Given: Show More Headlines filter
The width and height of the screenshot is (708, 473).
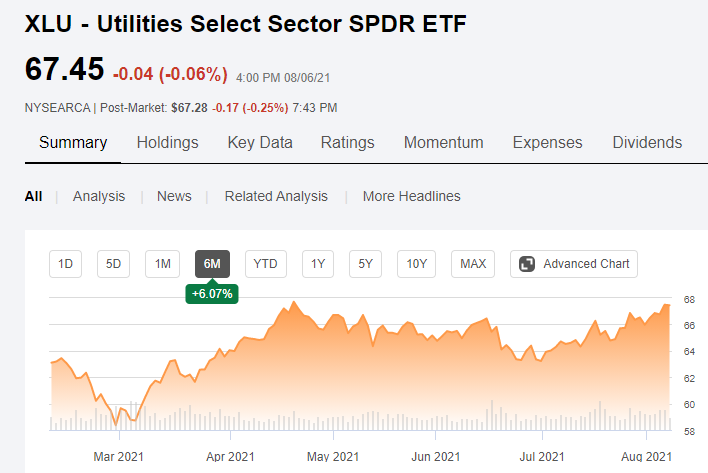Looking at the screenshot, I should (x=411, y=196).
